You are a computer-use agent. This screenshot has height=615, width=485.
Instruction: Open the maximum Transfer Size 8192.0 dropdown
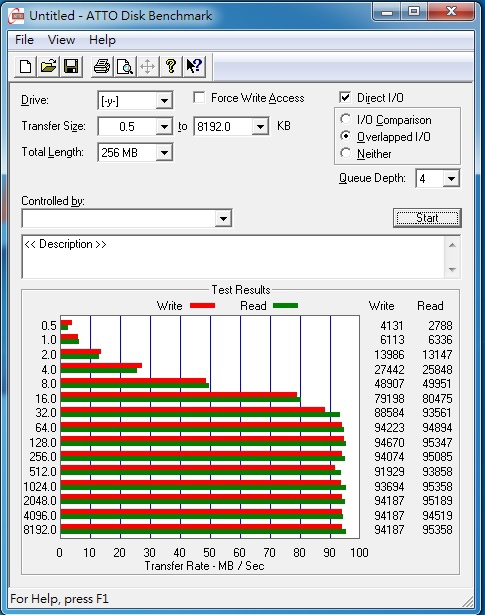(260, 127)
